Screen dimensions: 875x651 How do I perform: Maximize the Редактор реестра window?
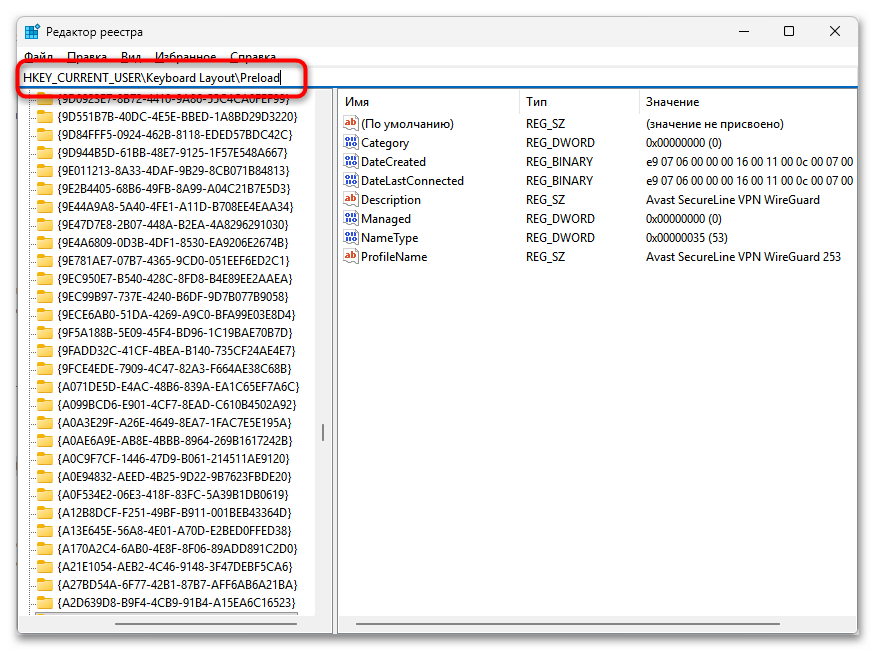point(789,31)
